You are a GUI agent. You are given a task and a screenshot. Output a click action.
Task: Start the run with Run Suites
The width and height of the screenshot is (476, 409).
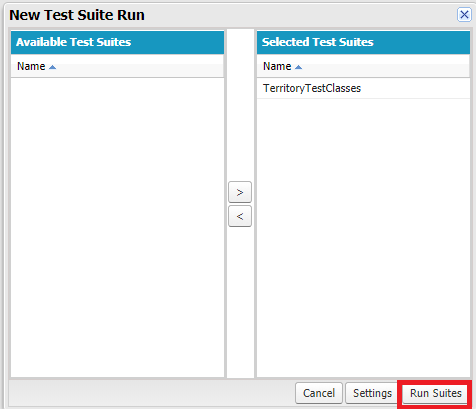(435, 393)
